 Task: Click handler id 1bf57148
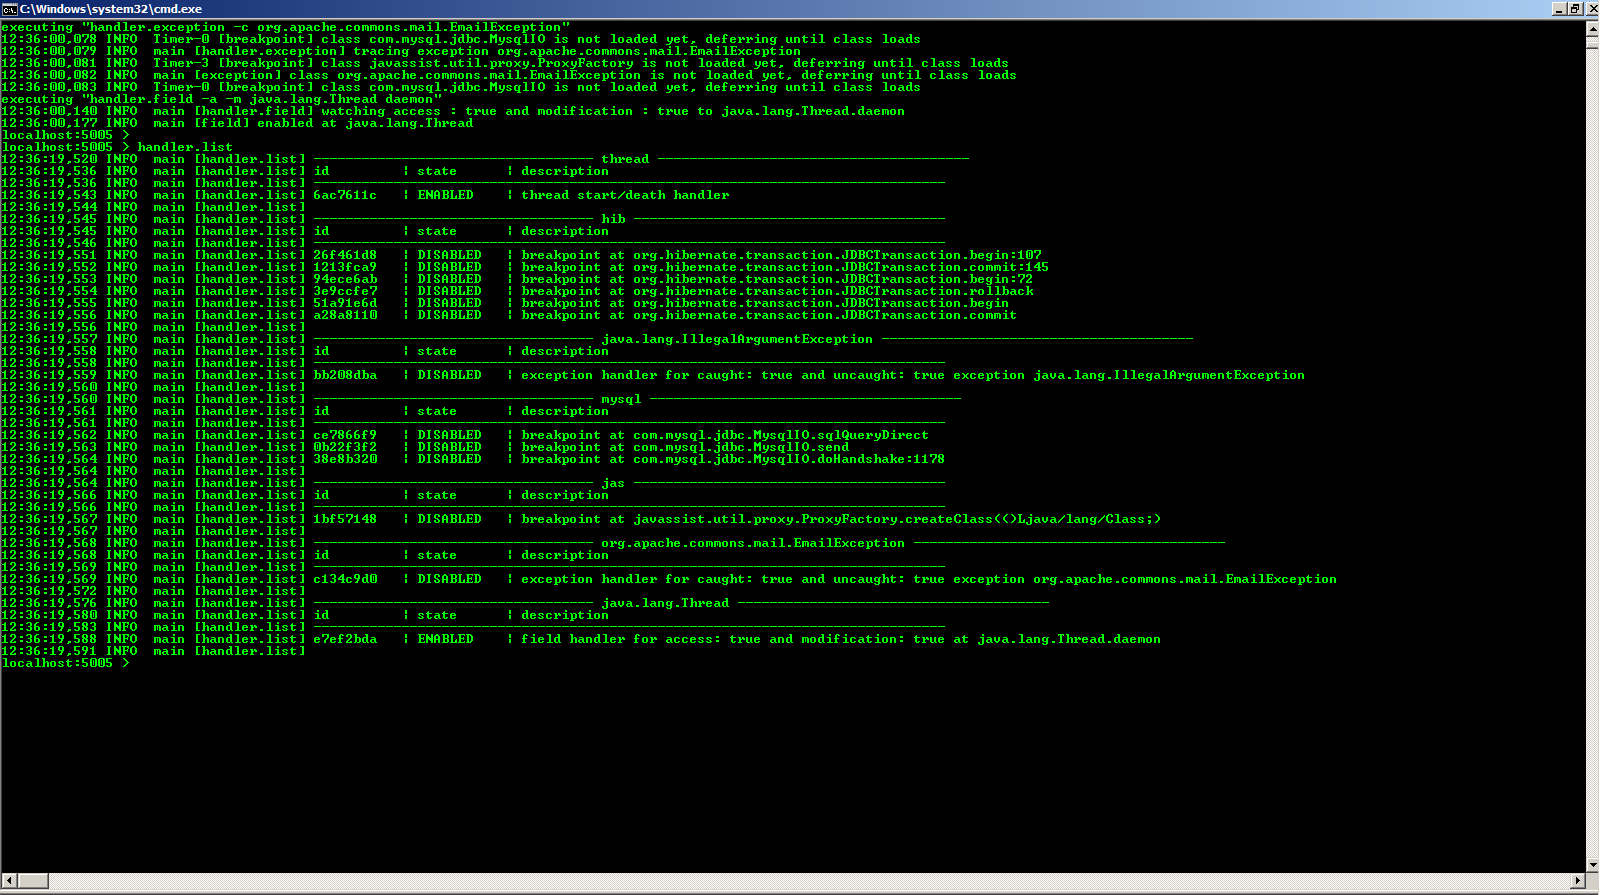pyautogui.click(x=345, y=519)
